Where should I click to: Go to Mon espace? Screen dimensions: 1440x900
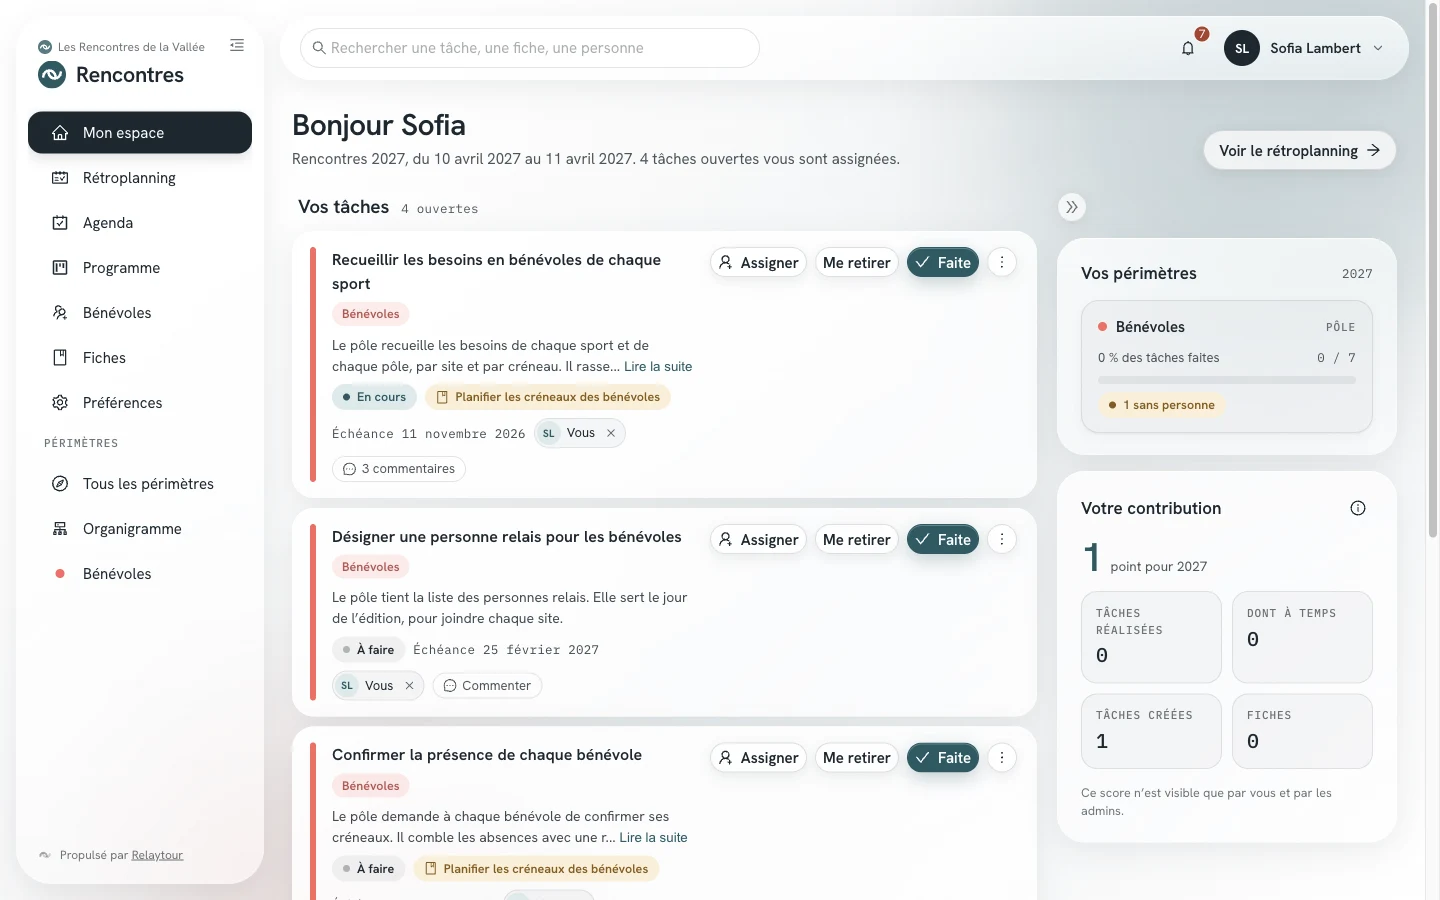[x=140, y=133]
